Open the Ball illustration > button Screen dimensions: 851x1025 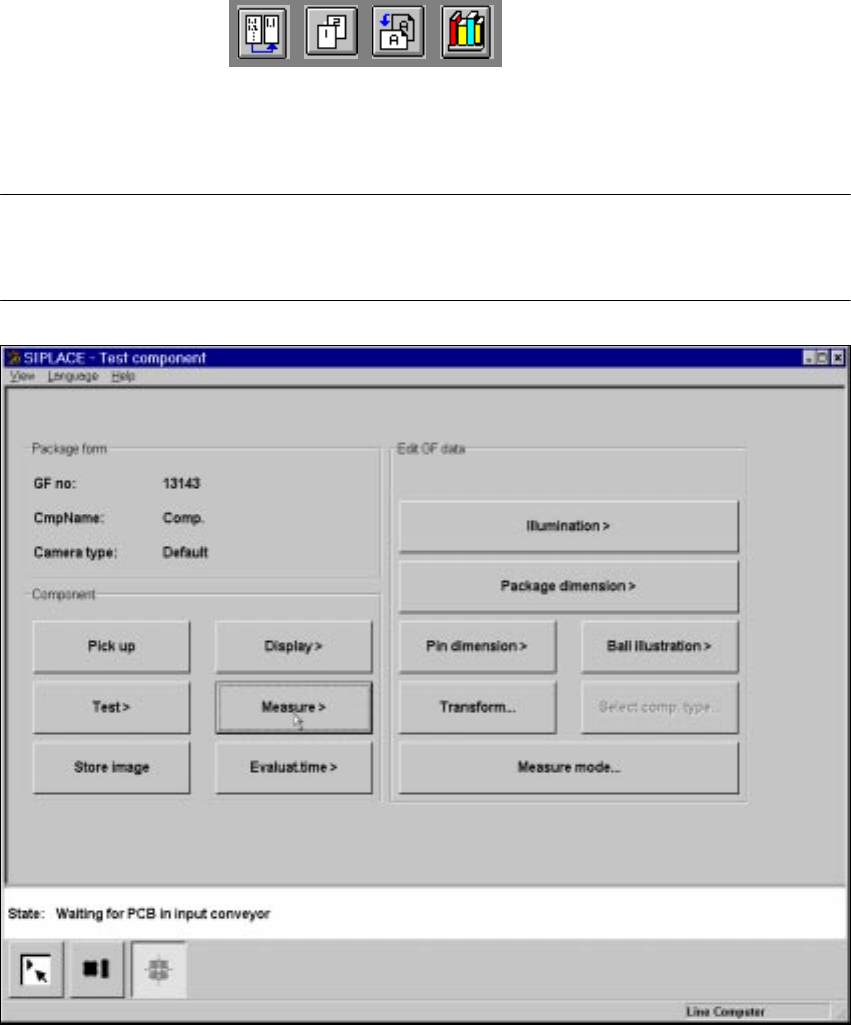coord(659,647)
